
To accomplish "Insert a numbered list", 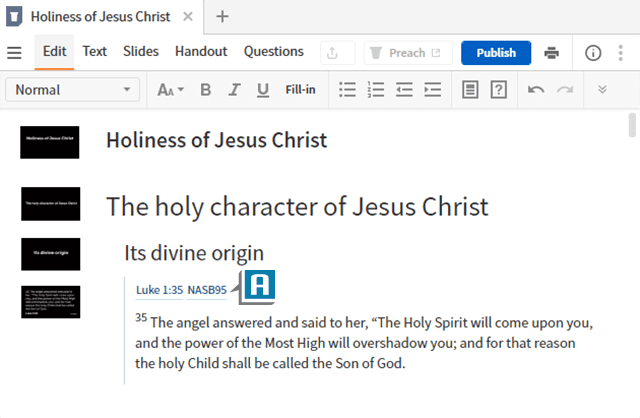I will click(376, 90).
